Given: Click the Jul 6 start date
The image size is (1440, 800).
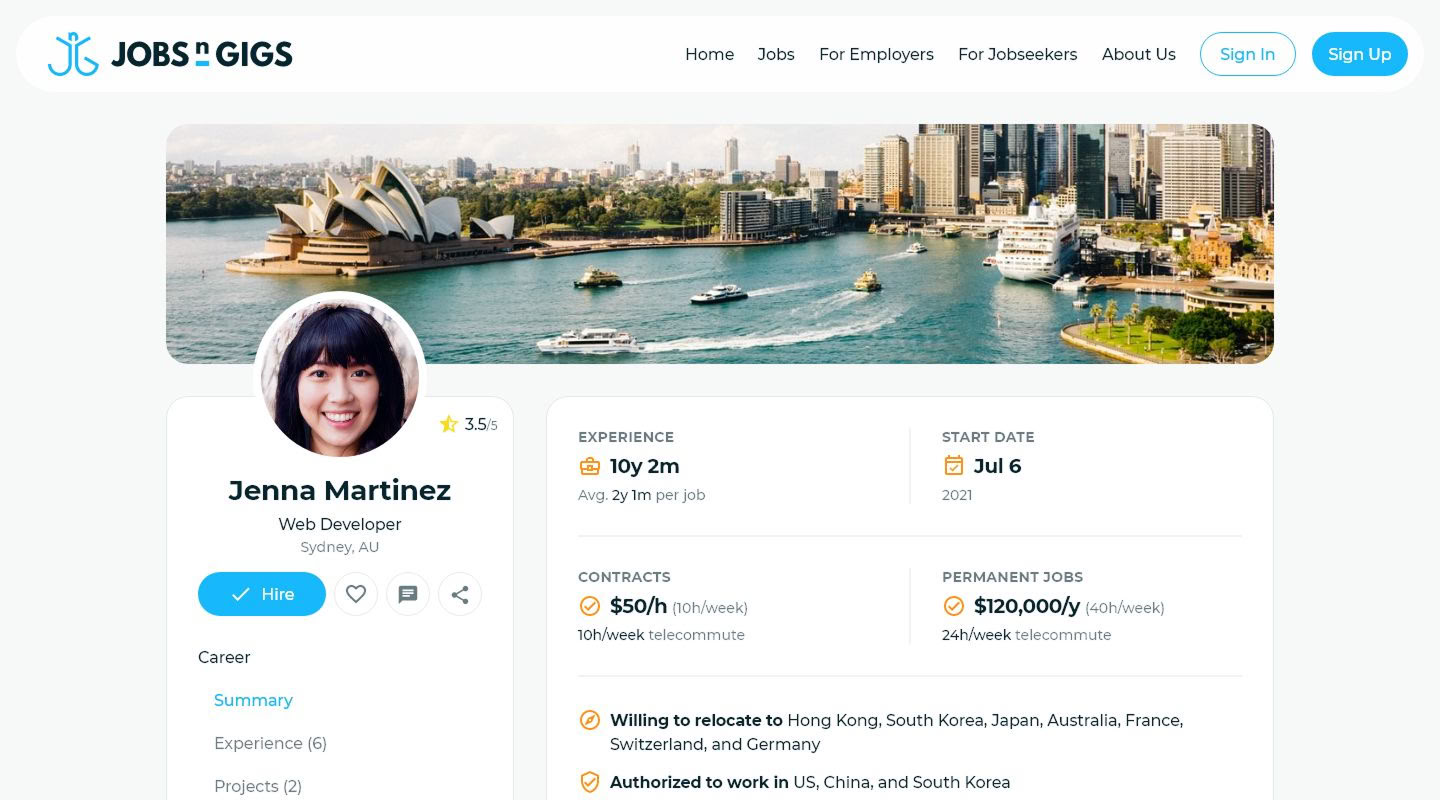Looking at the screenshot, I should (997, 466).
